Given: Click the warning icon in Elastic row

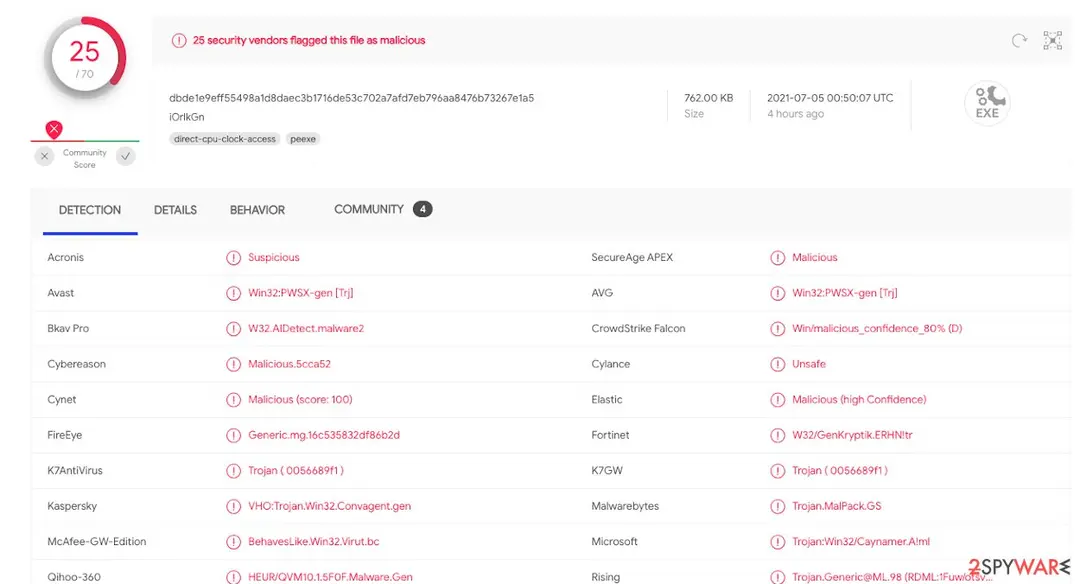Looking at the screenshot, I should point(778,399).
